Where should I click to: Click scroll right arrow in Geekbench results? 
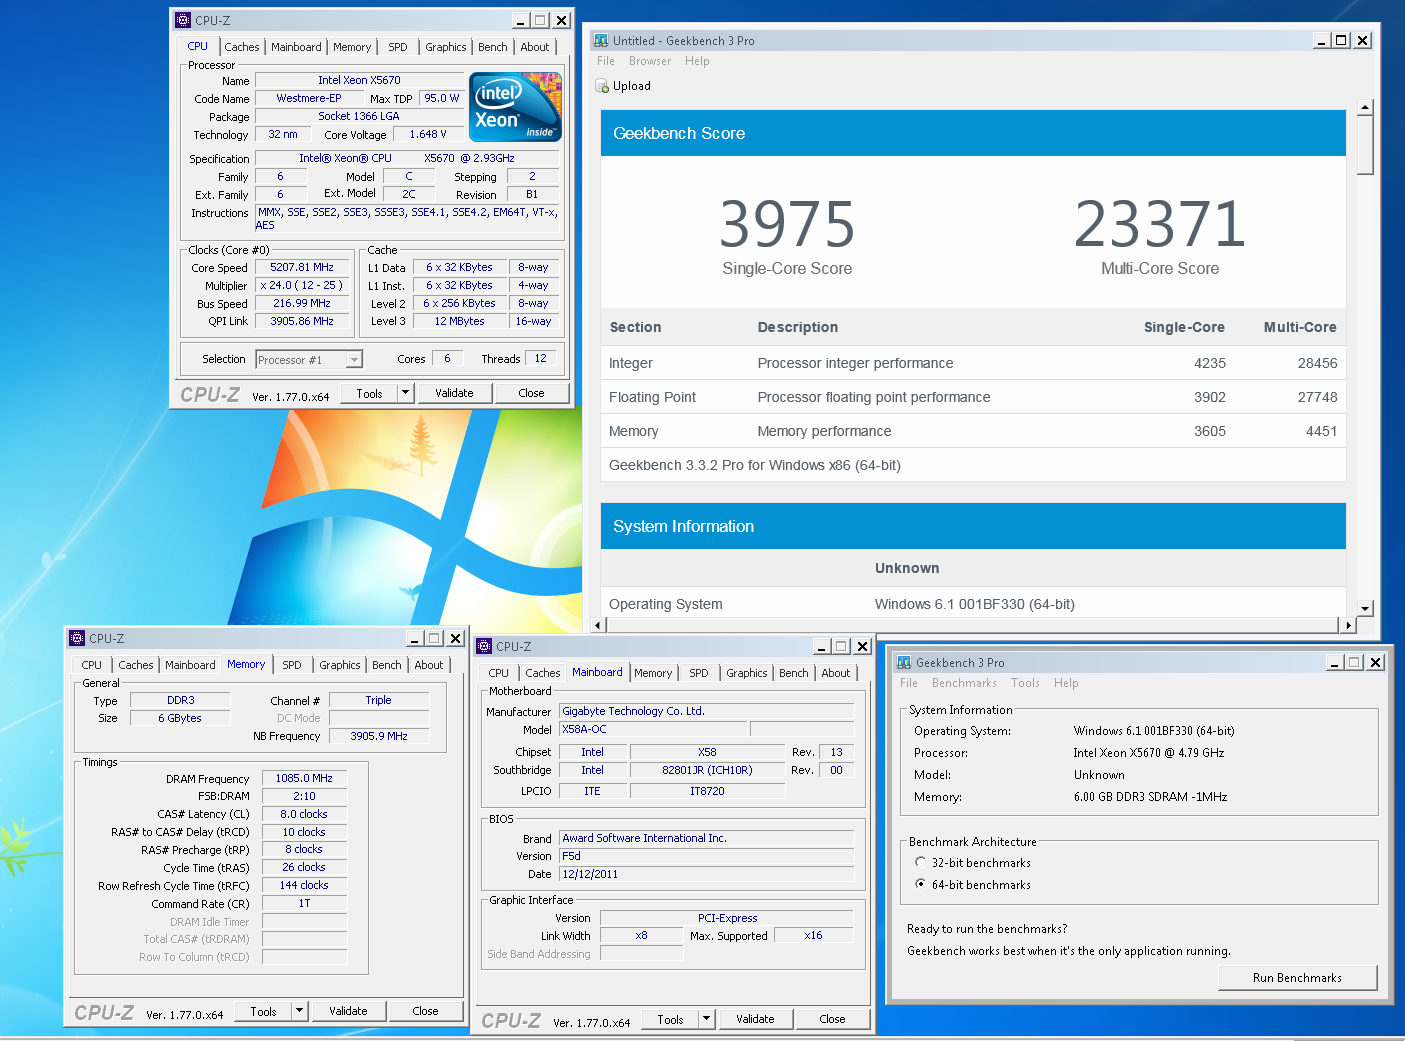[x=1348, y=625]
